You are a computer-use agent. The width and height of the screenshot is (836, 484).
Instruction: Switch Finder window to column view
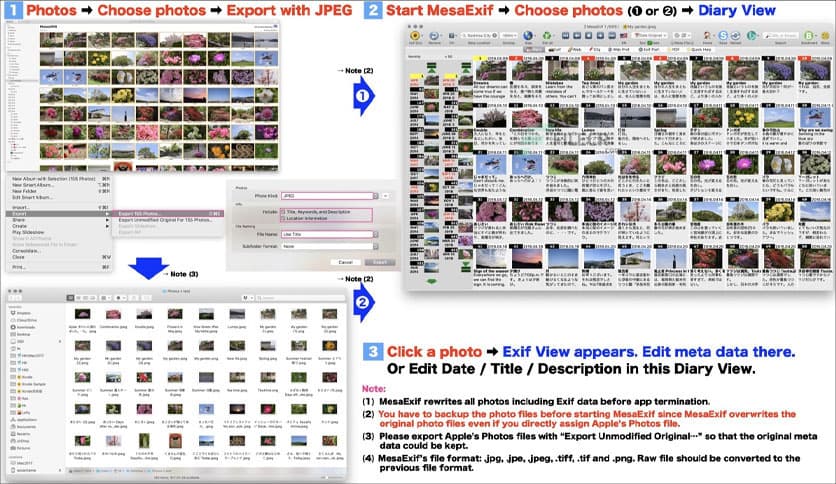click(85, 298)
